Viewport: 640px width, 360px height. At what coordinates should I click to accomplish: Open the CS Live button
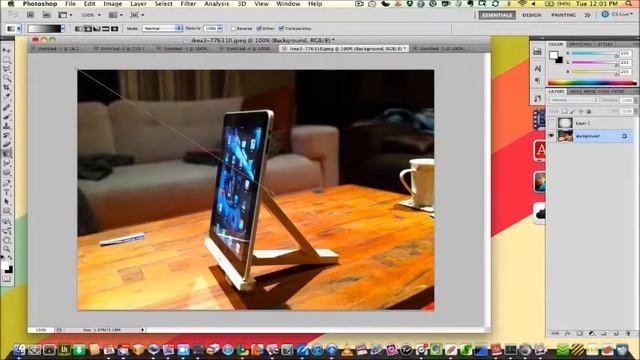pos(616,15)
